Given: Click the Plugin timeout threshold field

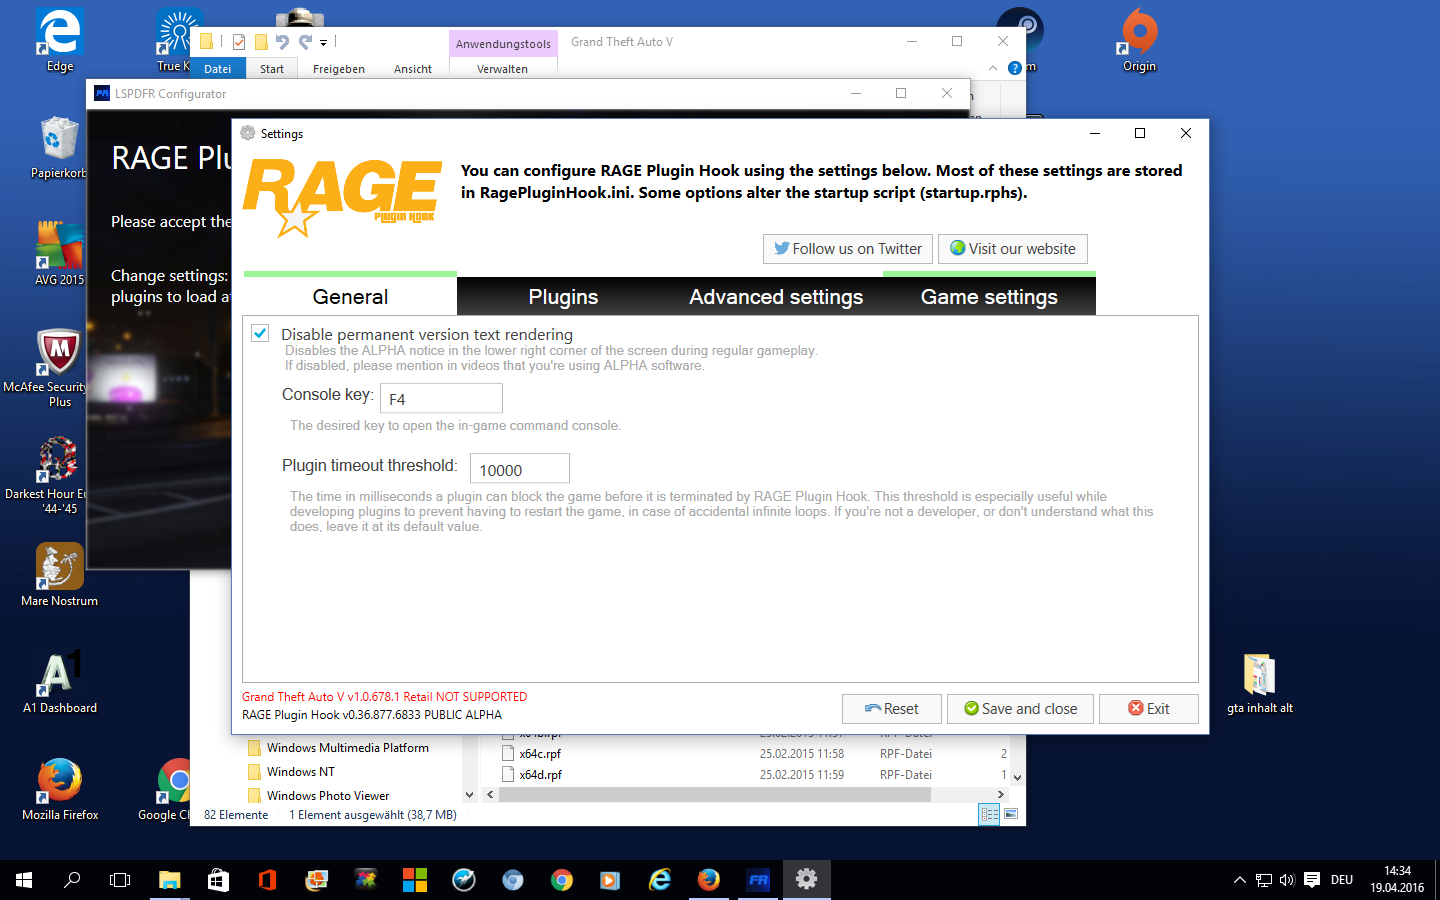Looking at the screenshot, I should point(520,469).
